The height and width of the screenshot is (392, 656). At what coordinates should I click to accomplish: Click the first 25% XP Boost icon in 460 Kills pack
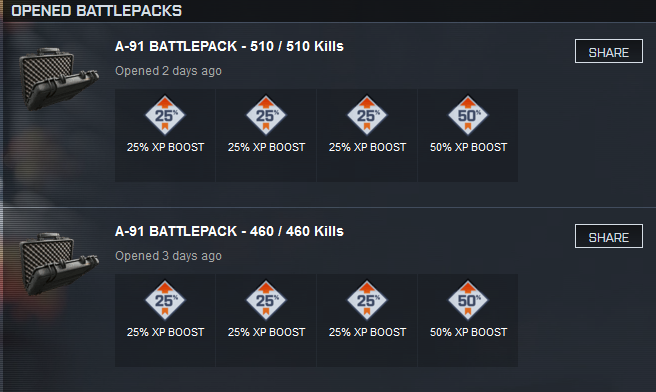pyautogui.click(x=165, y=300)
